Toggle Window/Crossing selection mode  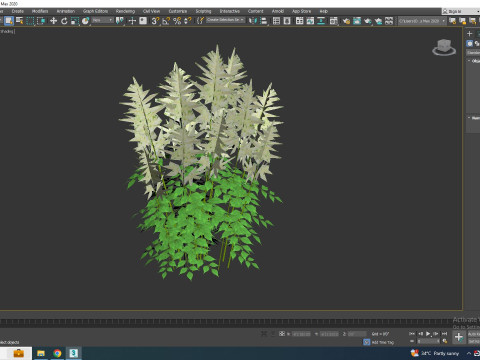(41, 21)
